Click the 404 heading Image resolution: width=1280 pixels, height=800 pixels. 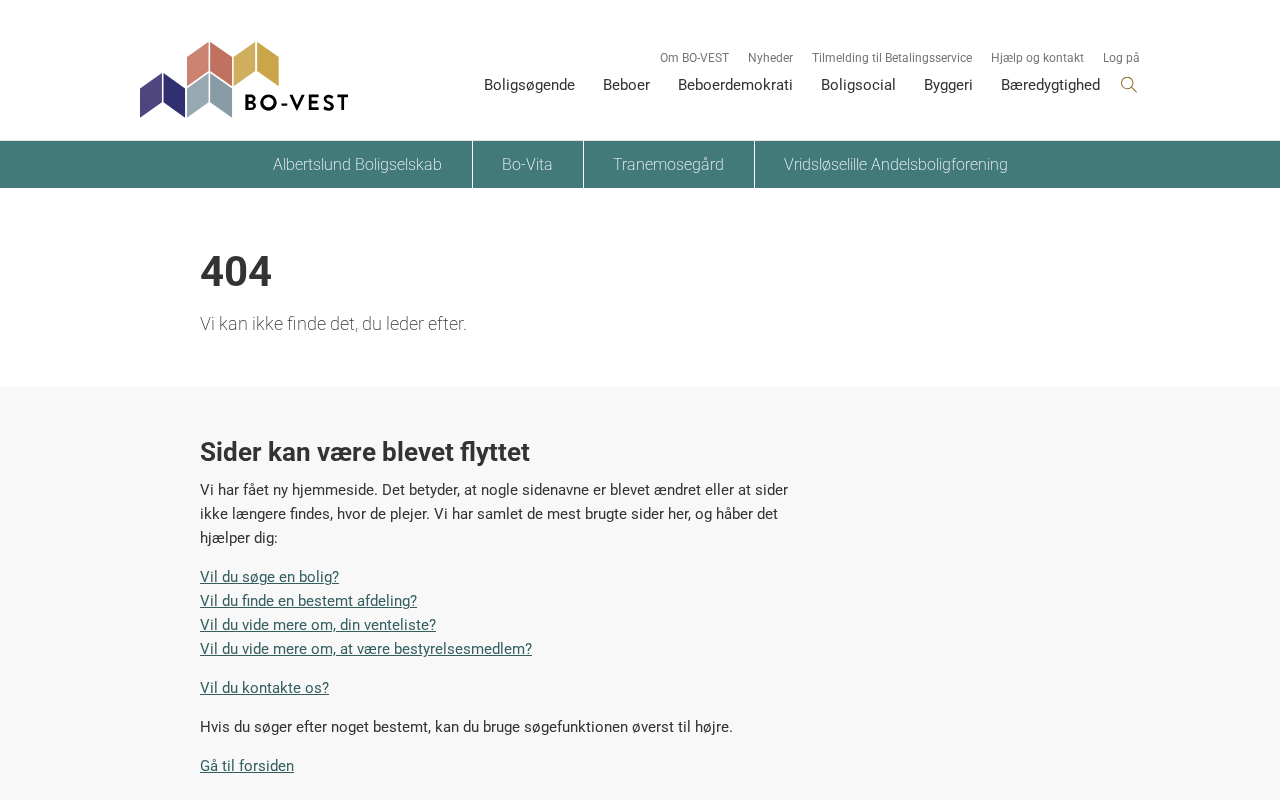coord(236,272)
